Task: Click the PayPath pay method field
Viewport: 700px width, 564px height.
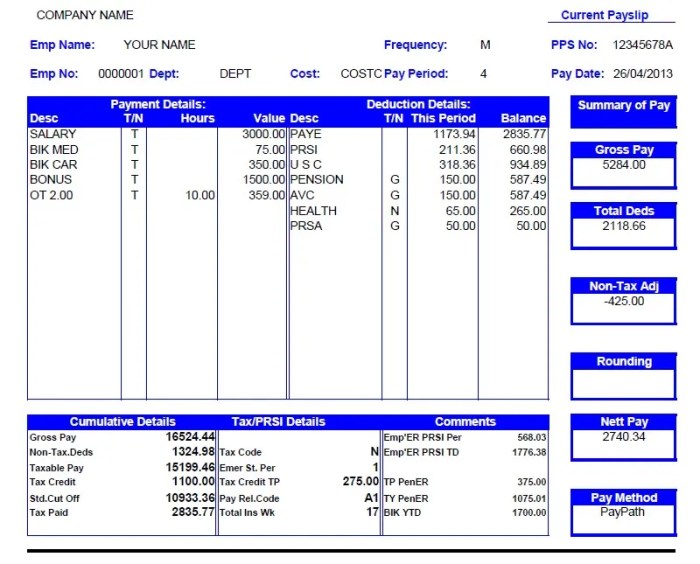Action: 623,512
